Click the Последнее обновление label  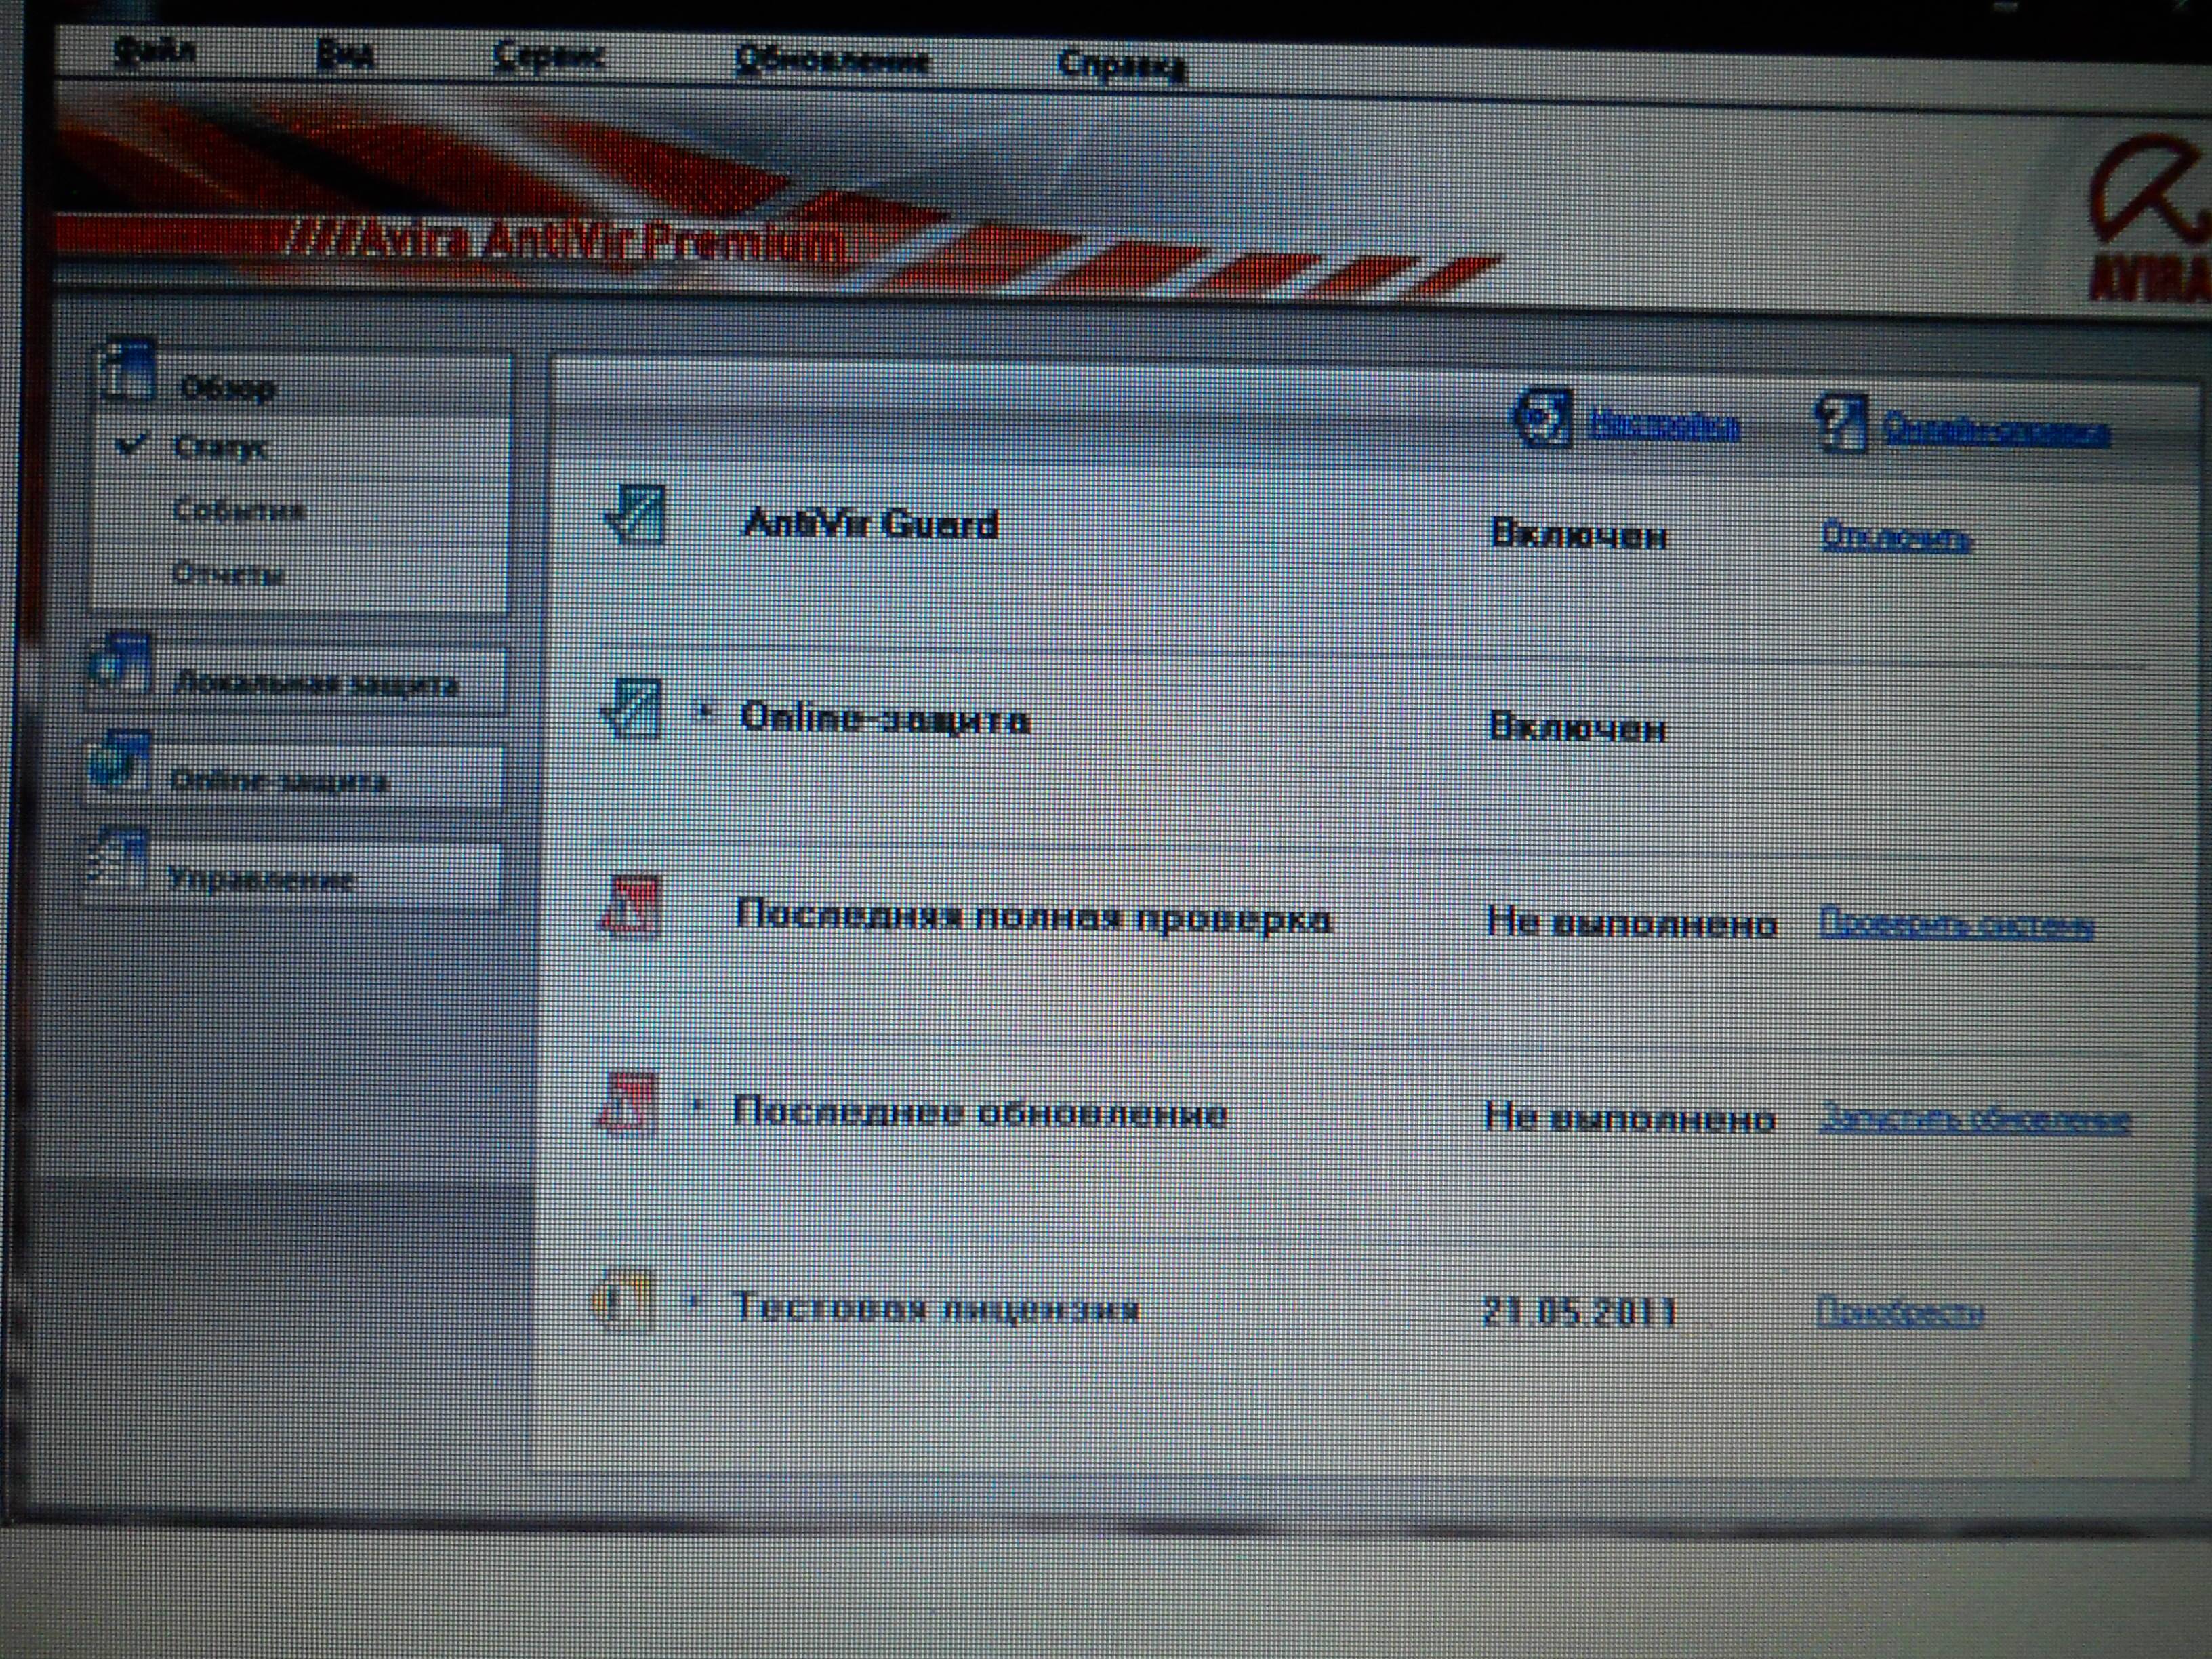pyautogui.click(x=980, y=1113)
